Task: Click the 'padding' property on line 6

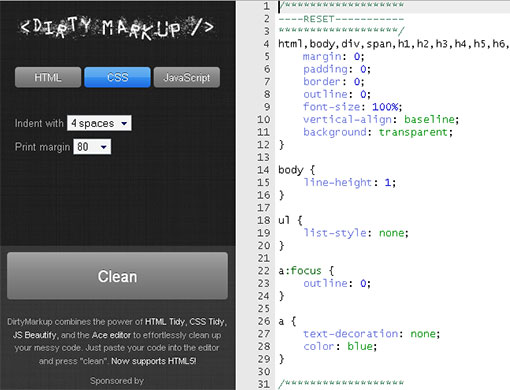Action: [325, 69]
